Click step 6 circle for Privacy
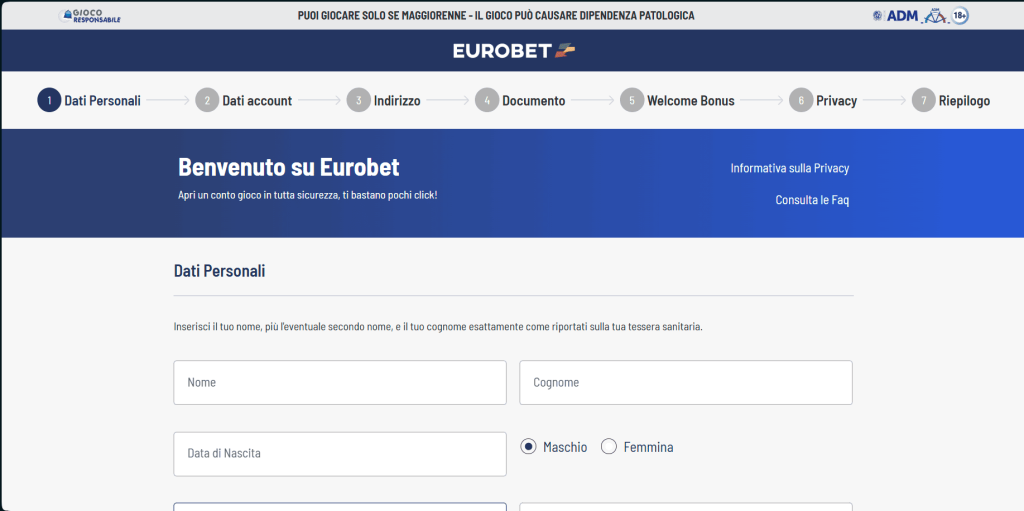Image resolution: width=1024 pixels, height=511 pixels. pyautogui.click(x=801, y=101)
